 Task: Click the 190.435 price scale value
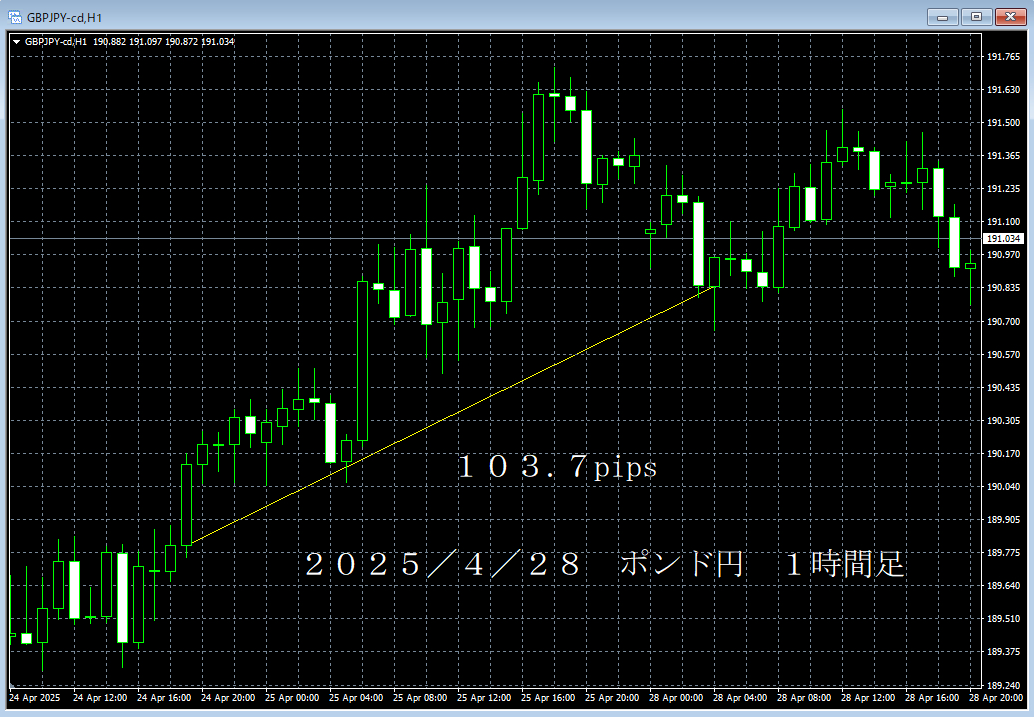(1003, 387)
